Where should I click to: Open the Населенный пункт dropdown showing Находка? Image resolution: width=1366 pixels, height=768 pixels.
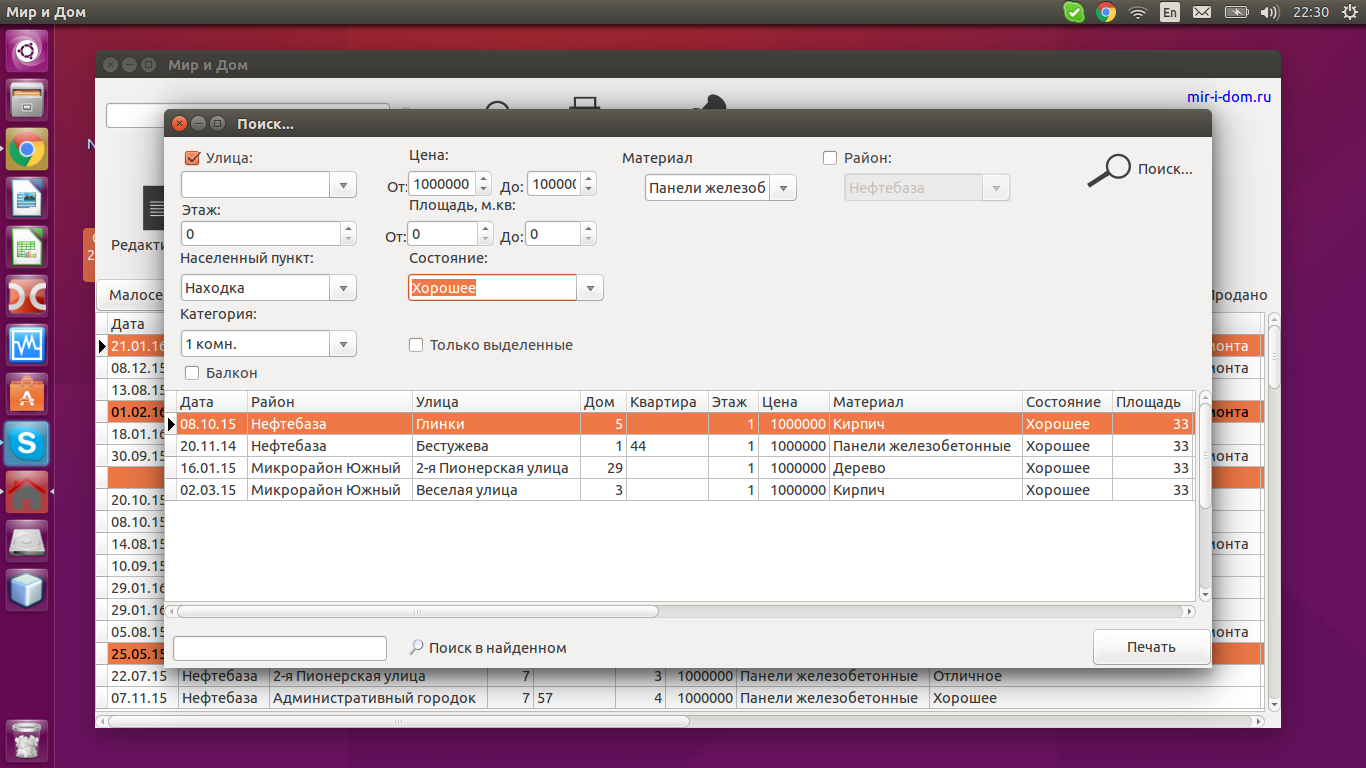click(x=343, y=288)
